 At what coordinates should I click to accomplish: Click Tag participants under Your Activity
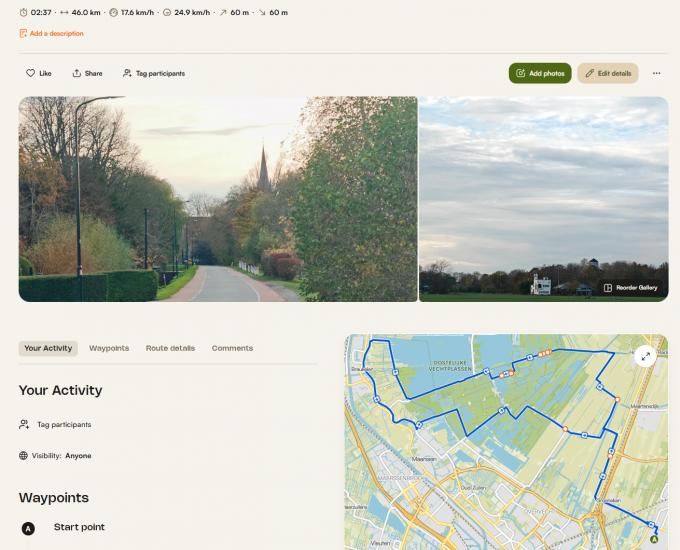pyautogui.click(x=63, y=425)
